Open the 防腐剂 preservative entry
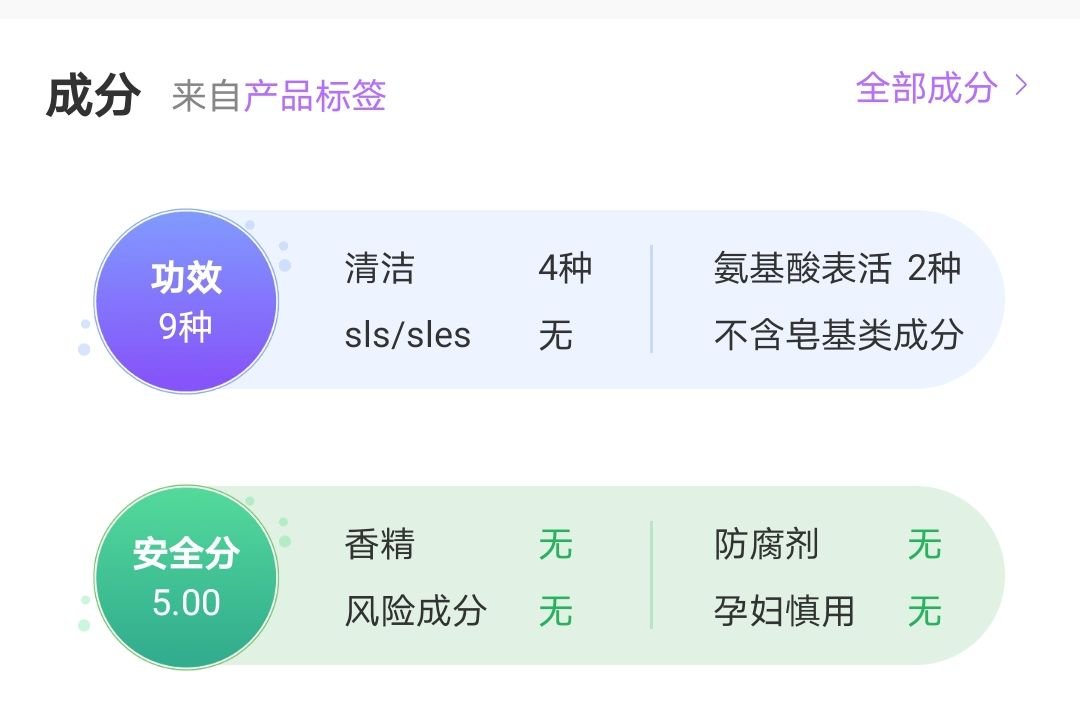1080x709 pixels. click(766, 545)
